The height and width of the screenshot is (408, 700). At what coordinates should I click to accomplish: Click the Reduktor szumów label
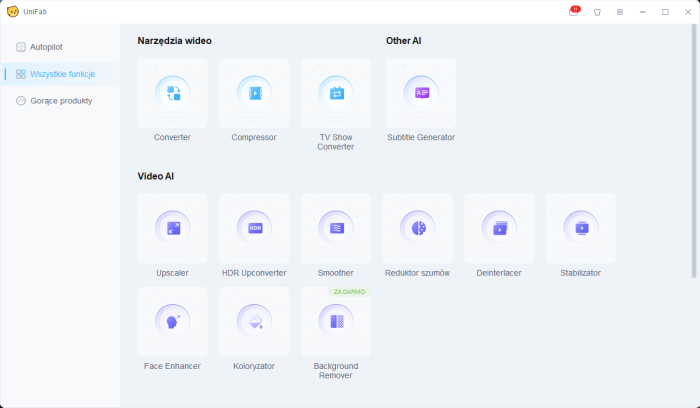tap(417, 273)
